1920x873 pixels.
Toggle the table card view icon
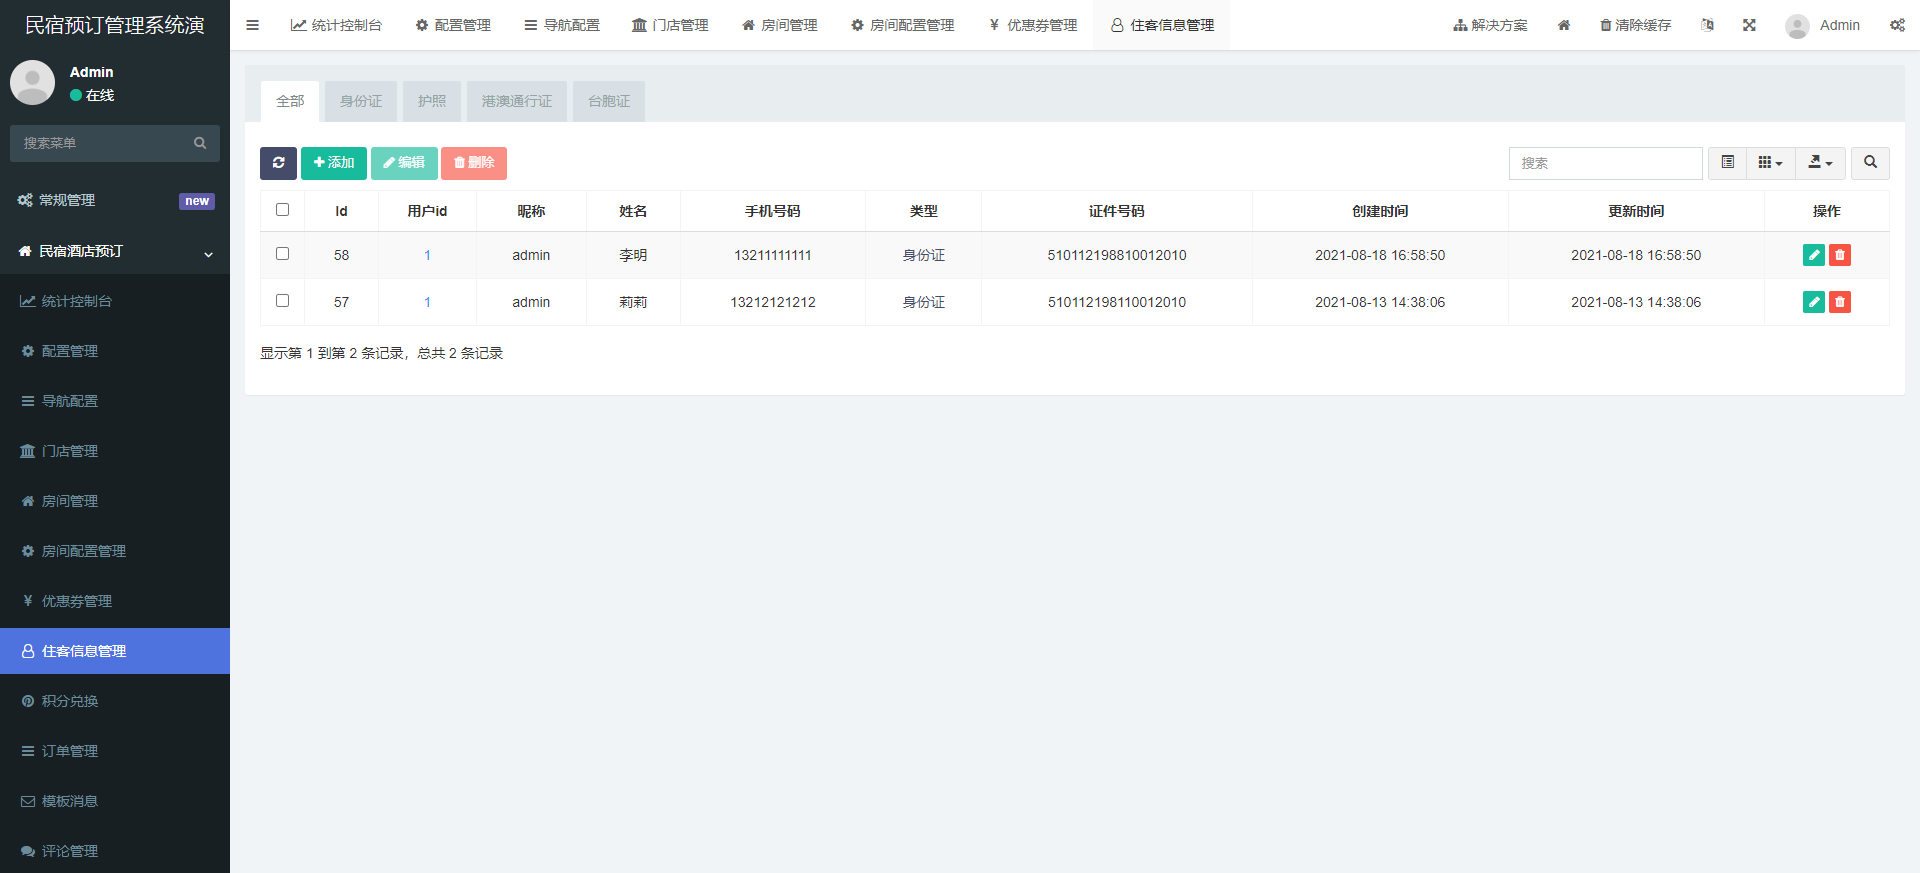pos(1727,163)
